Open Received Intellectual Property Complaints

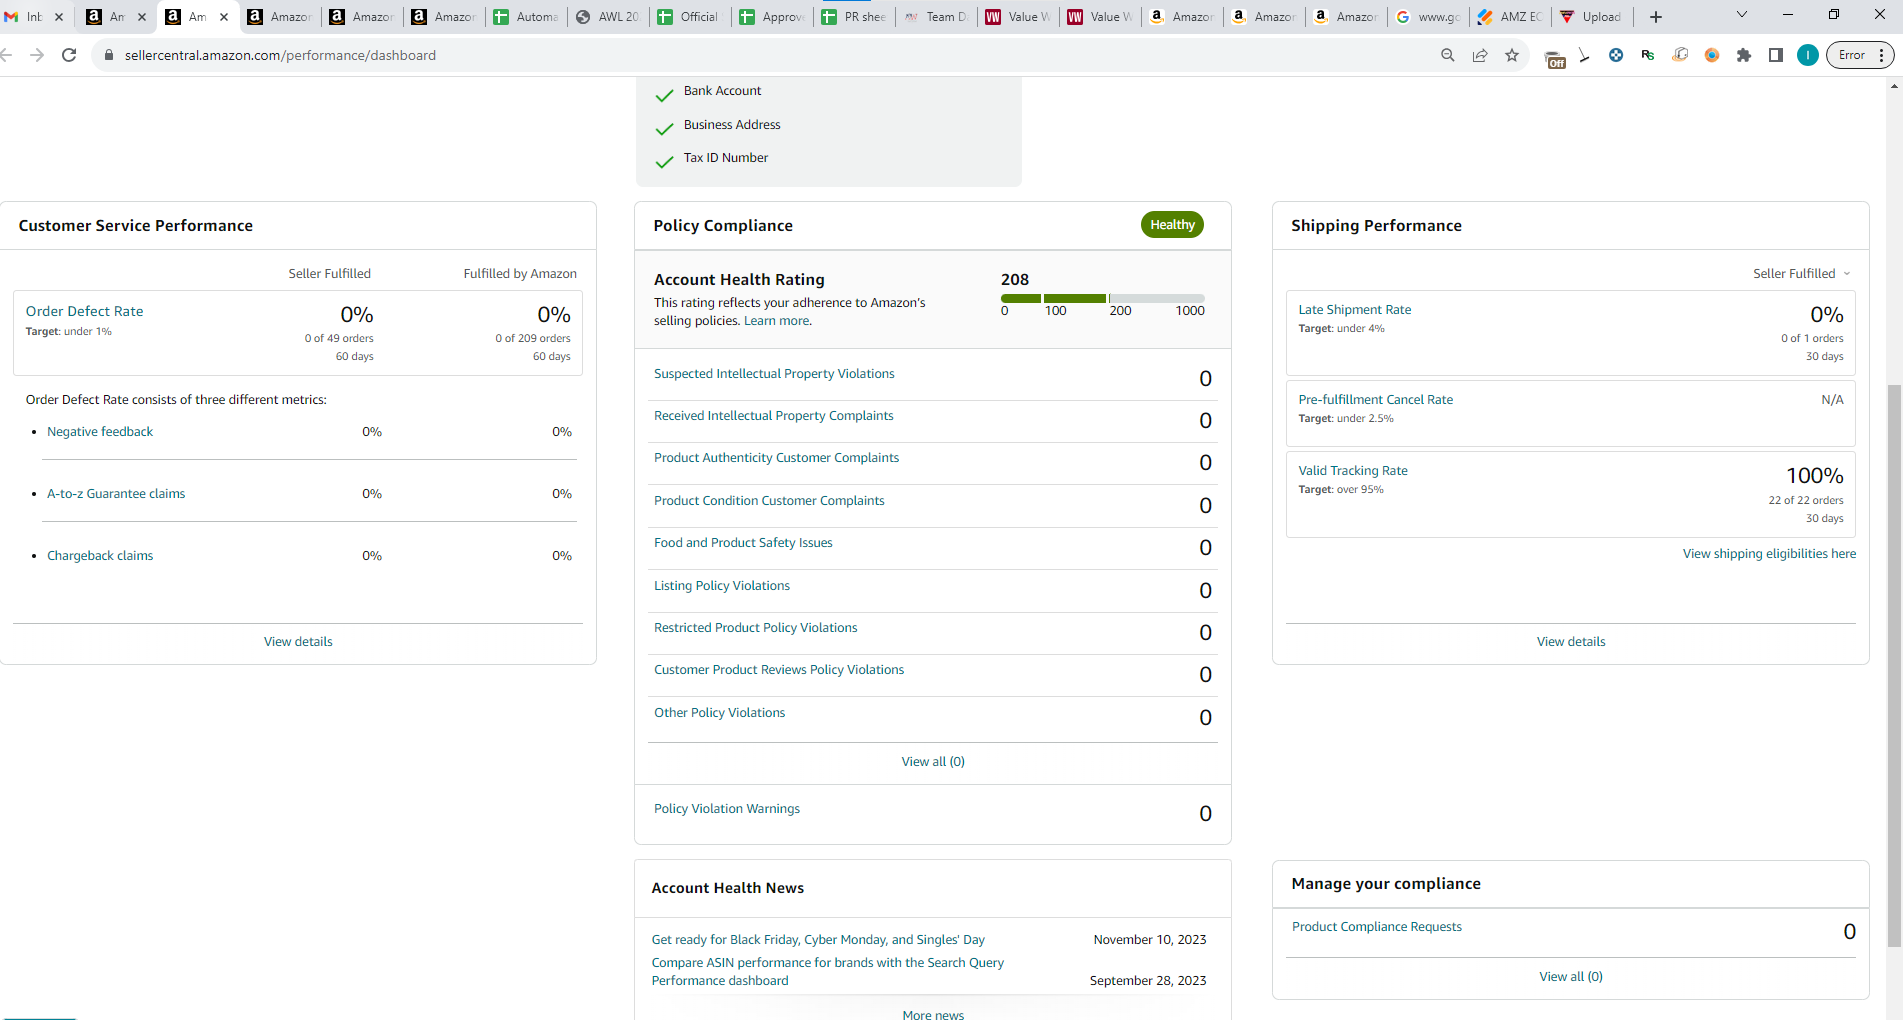point(773,416)
